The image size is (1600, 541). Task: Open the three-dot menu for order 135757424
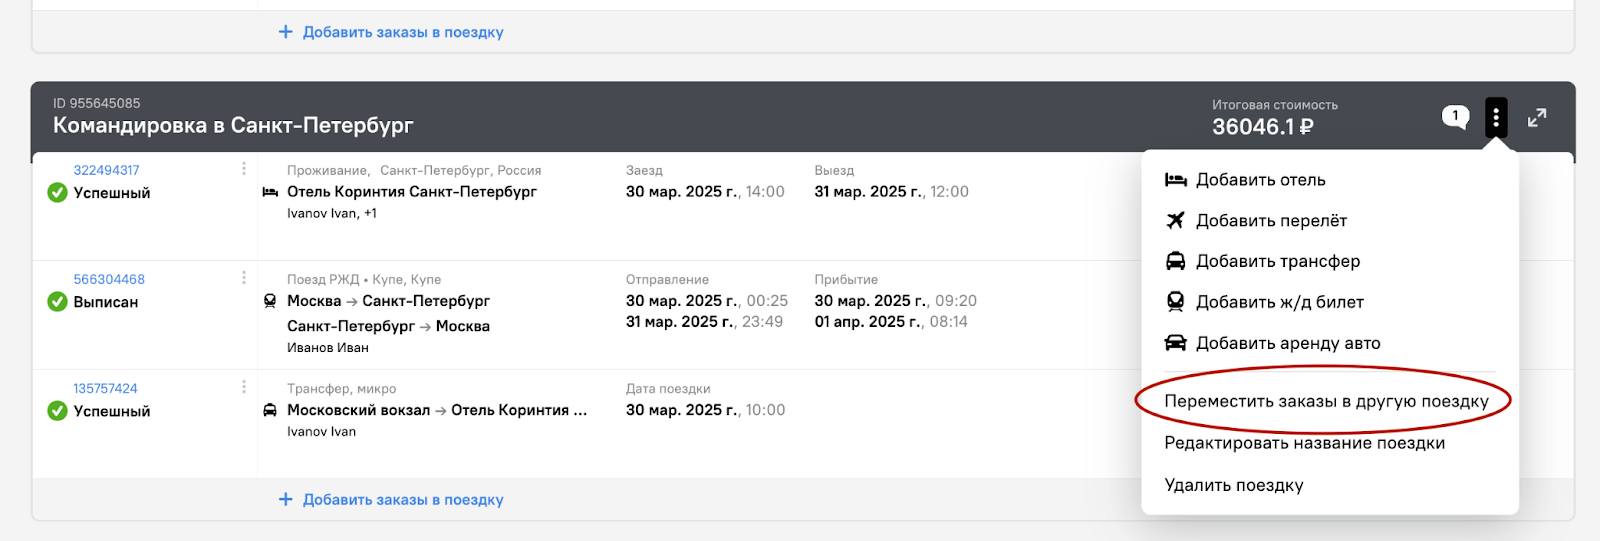tap(243, 387)
